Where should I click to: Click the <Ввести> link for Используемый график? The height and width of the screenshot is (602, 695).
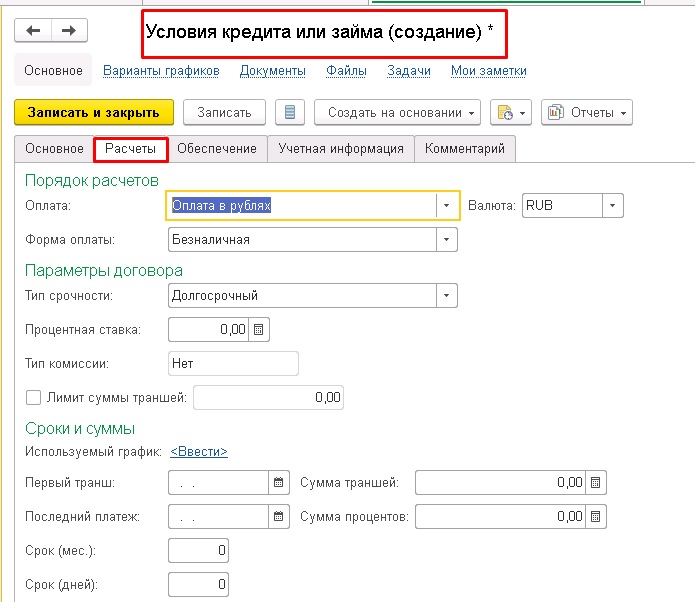pos(199,451)
